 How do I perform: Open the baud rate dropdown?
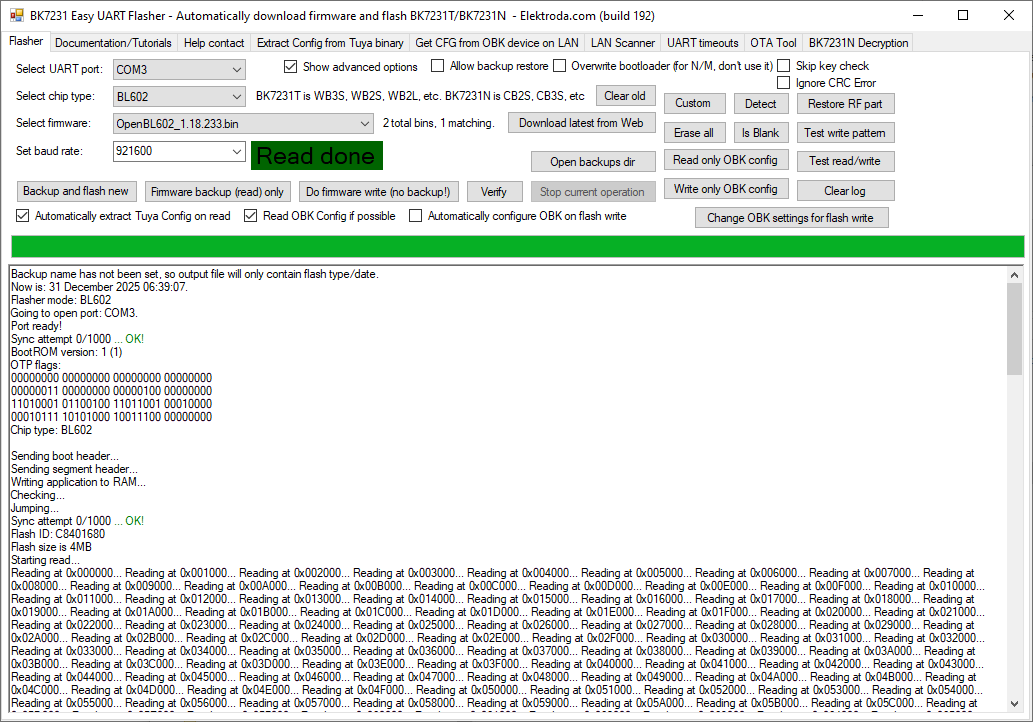point(237,152)
